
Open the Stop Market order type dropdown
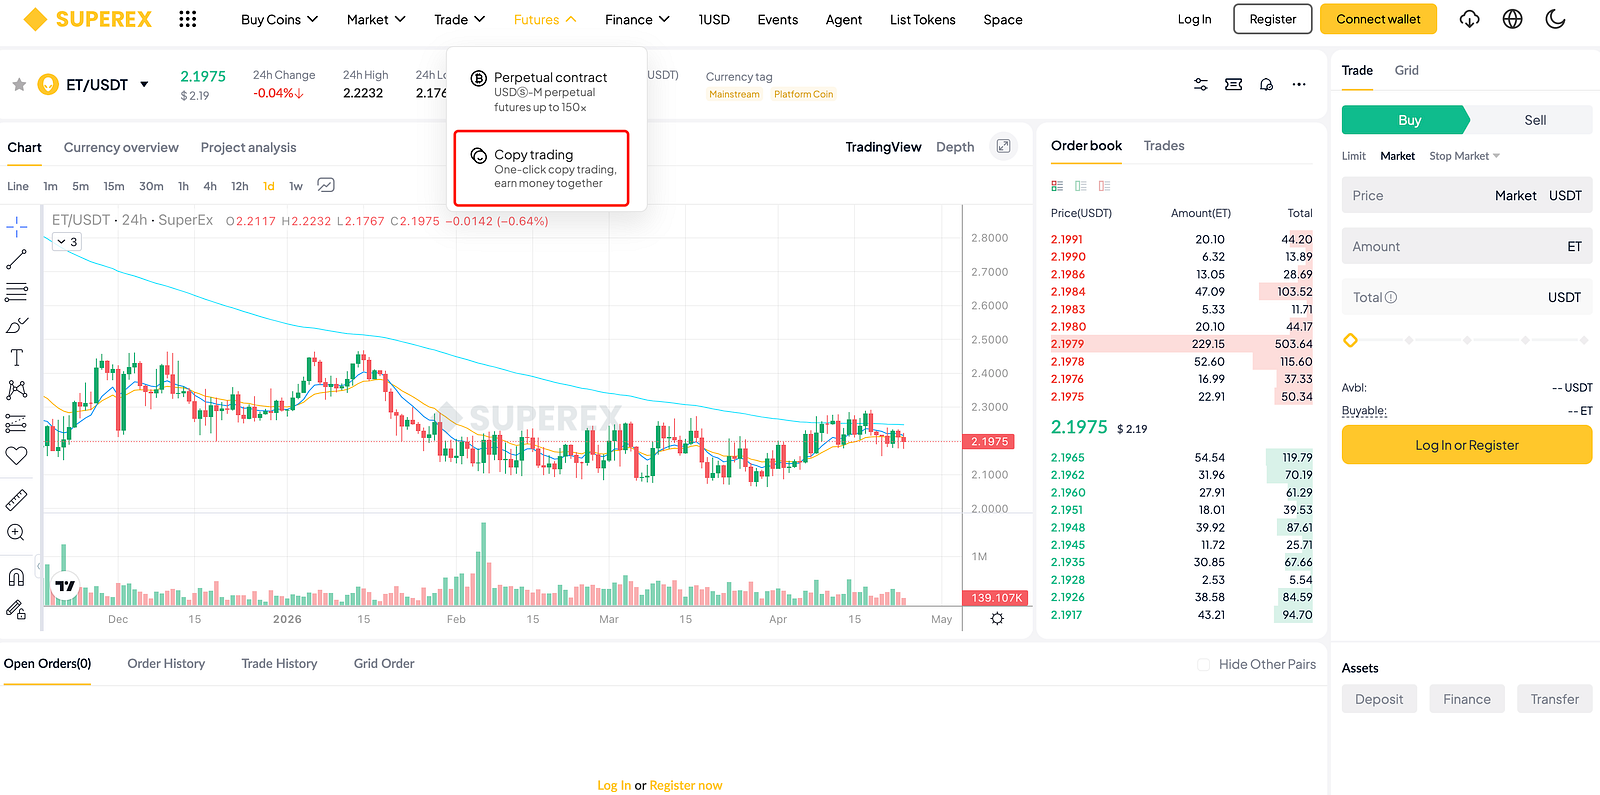tap(1465, 156)
